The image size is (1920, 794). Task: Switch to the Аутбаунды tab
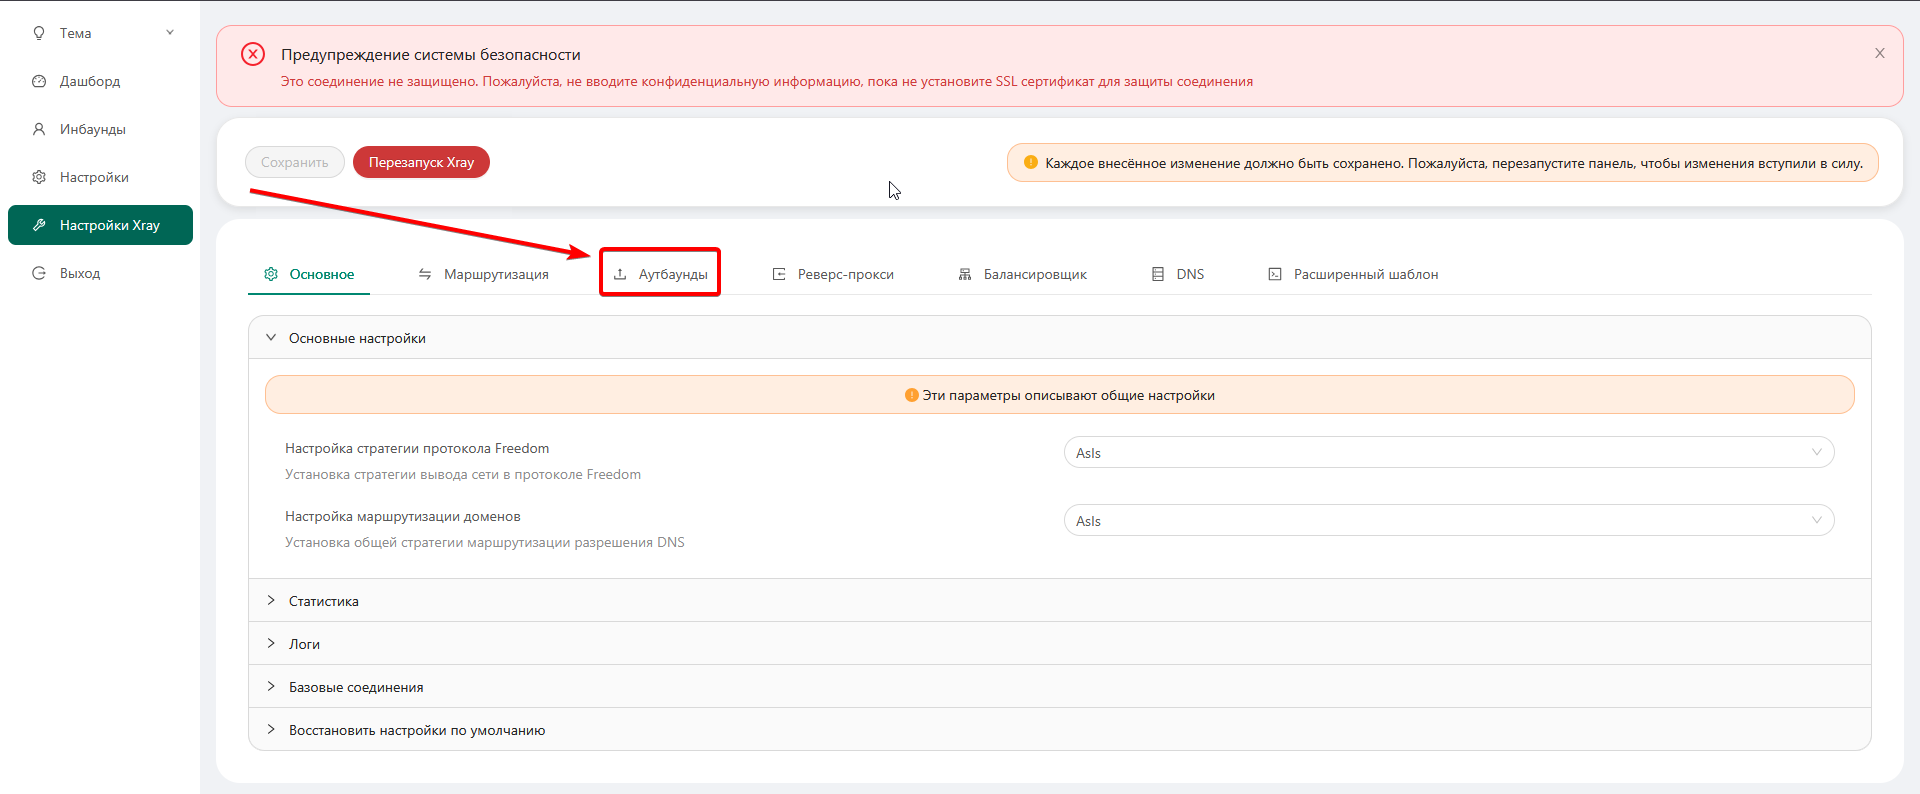(661, 274)
